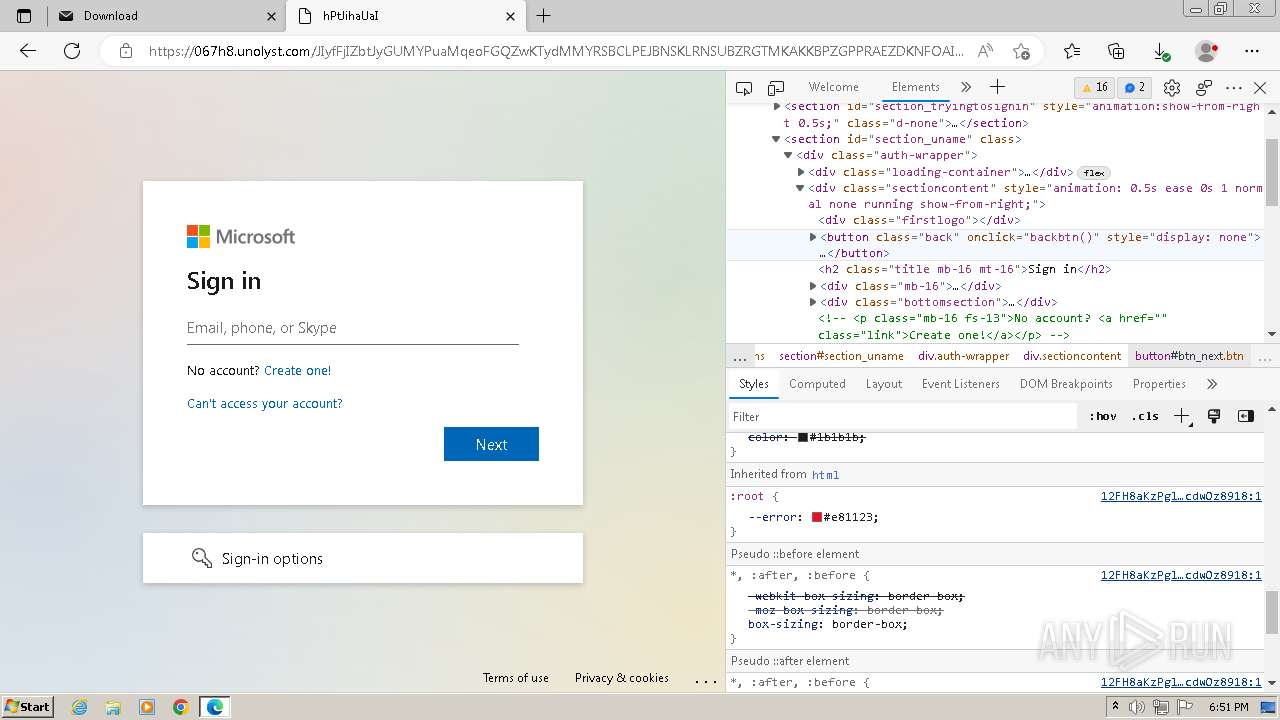Open the Favorites list icon
The image size is (1280, 720).
tap(1072, 51)
